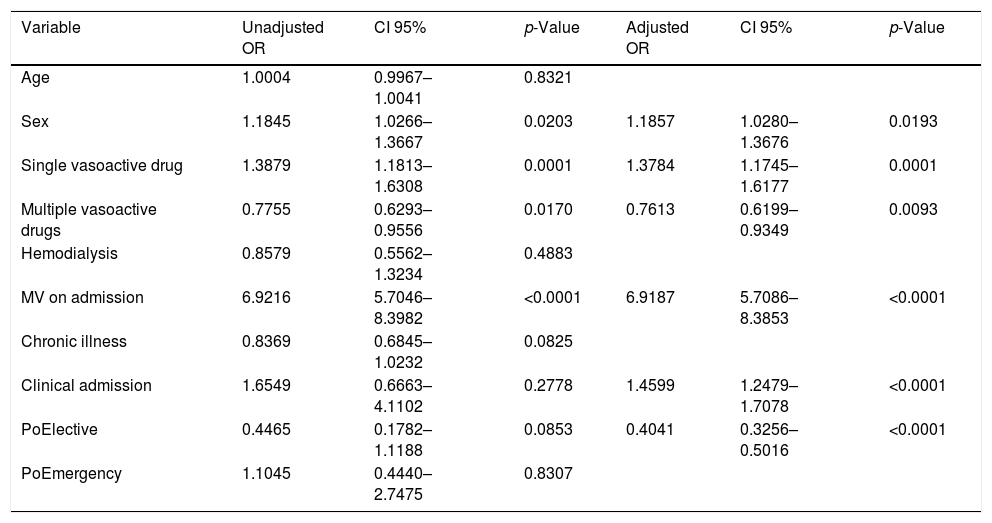Image resolution: width=992 pixels, height=523 pixels.
Task: Select the Sex row label
Action: pos(34,121)
